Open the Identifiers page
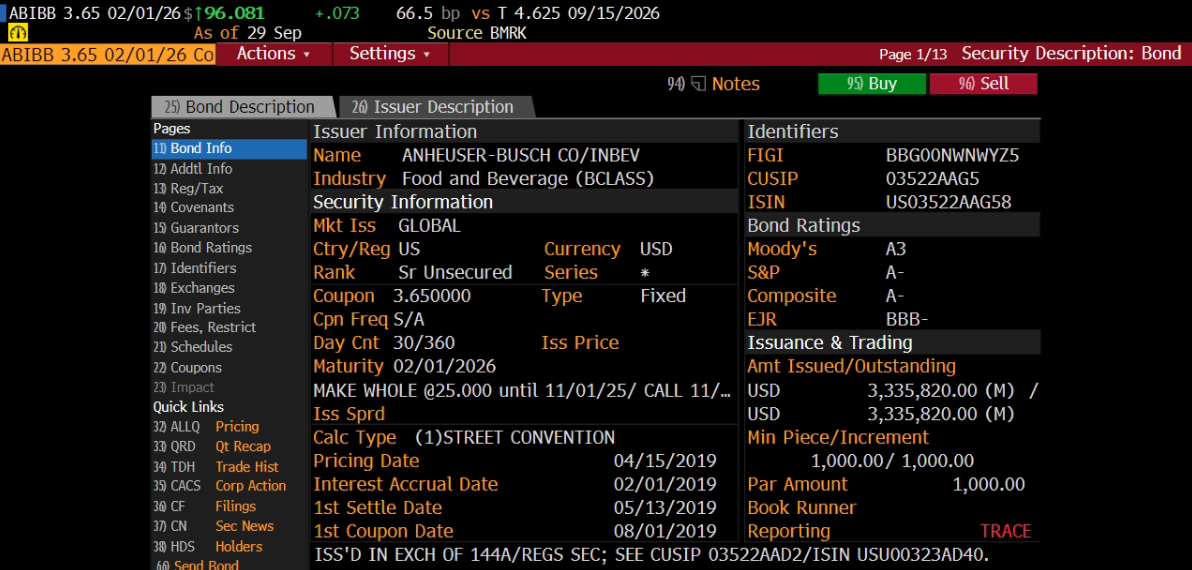 point(195,268)
